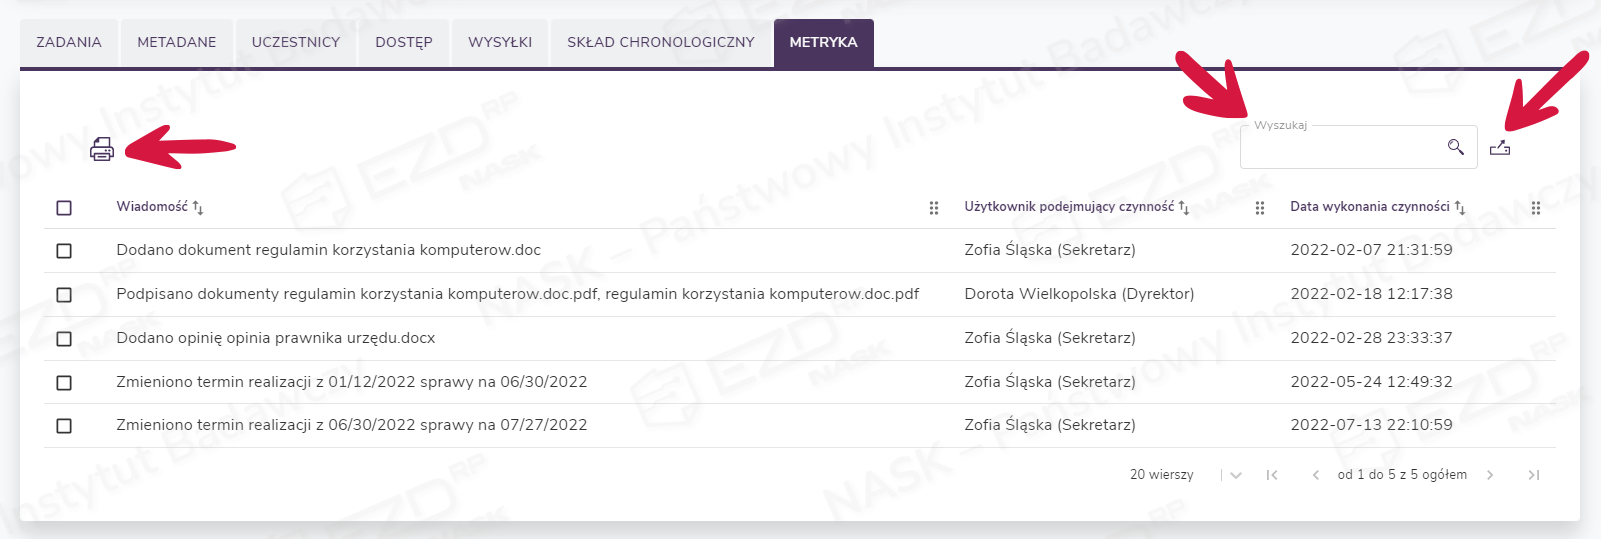
Task: Go to the first page arrow
Action: coord(1272,475)
